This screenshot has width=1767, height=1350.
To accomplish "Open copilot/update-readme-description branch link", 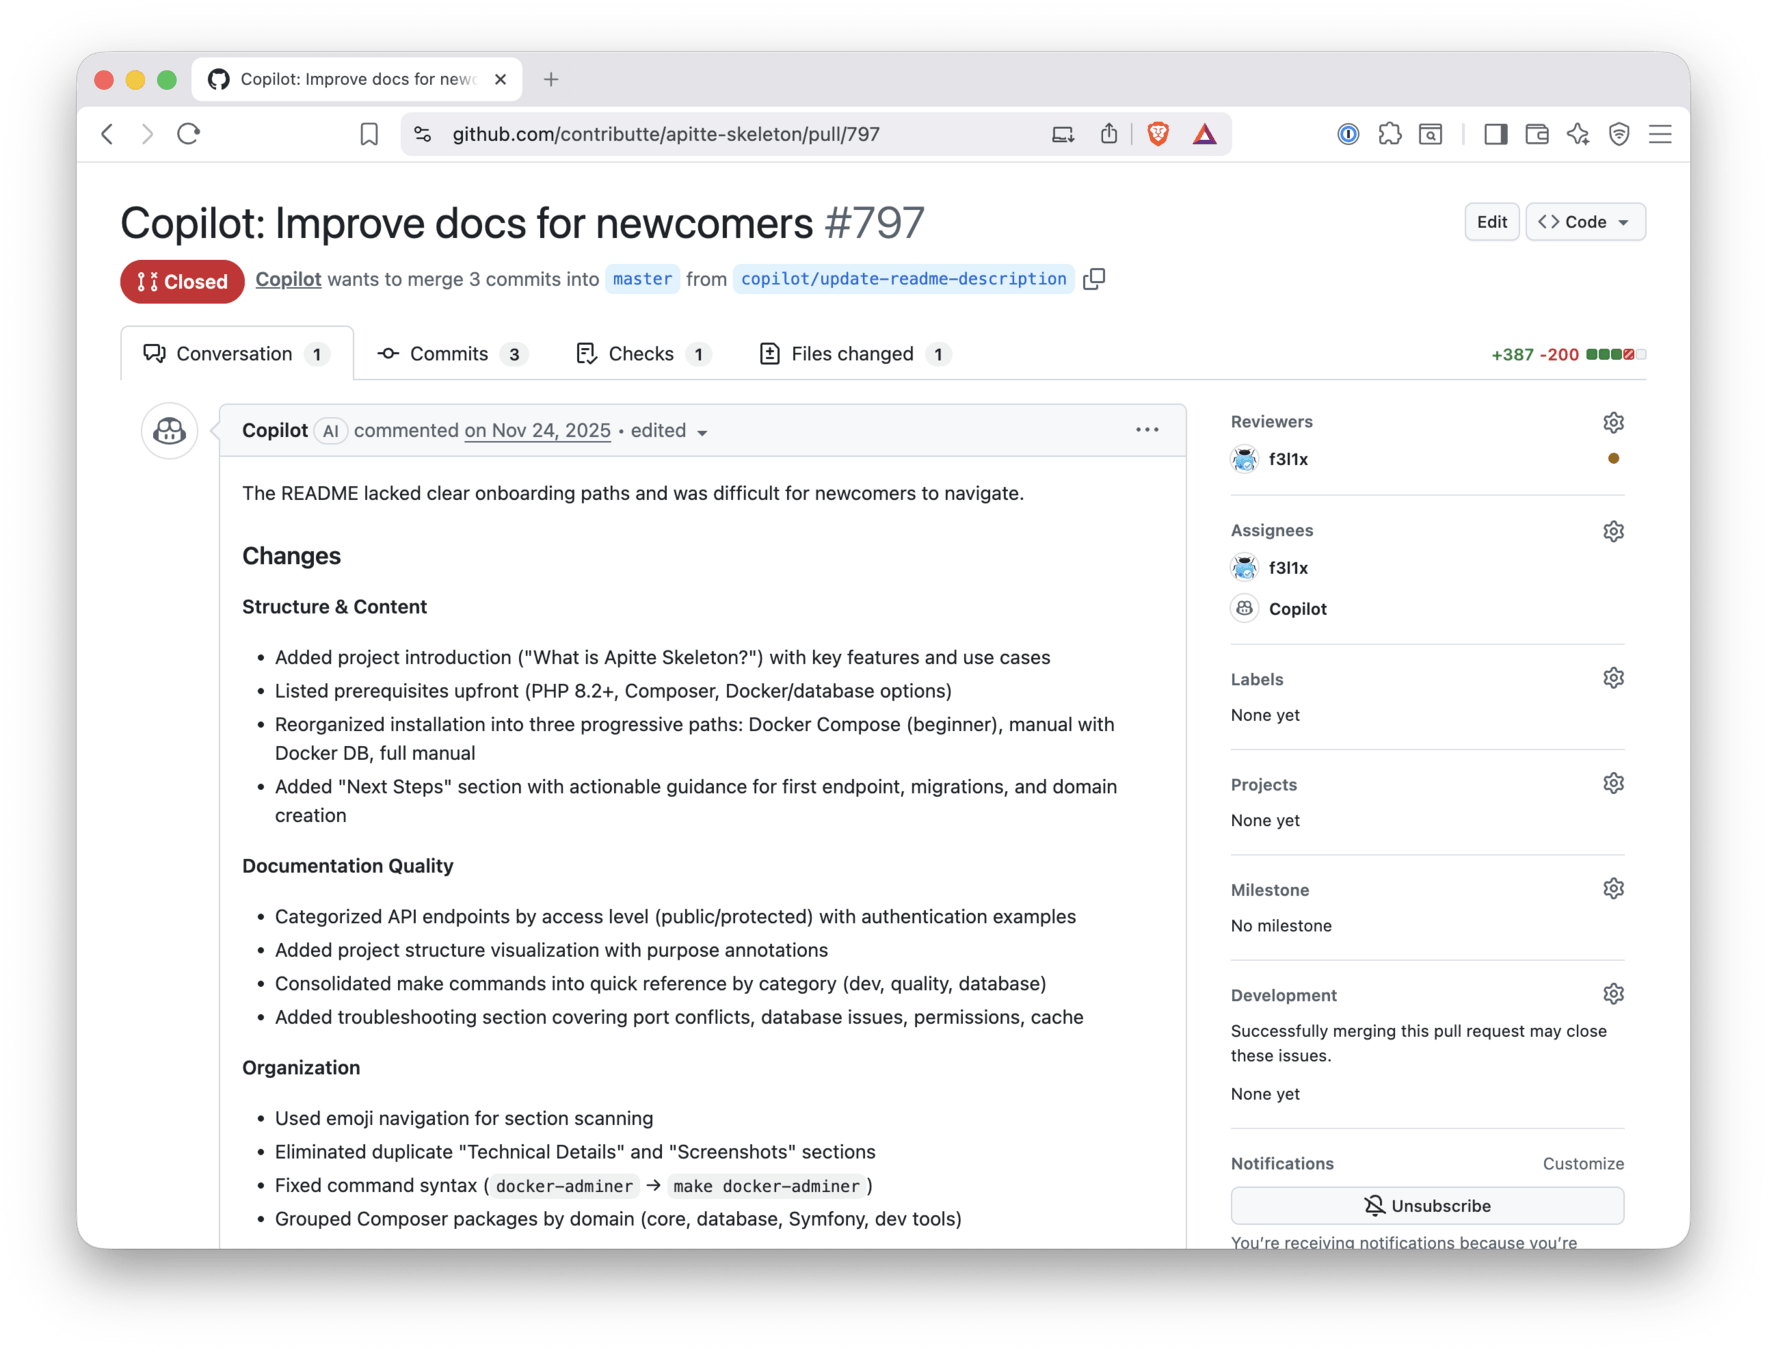I will click(x=904, y=279).
